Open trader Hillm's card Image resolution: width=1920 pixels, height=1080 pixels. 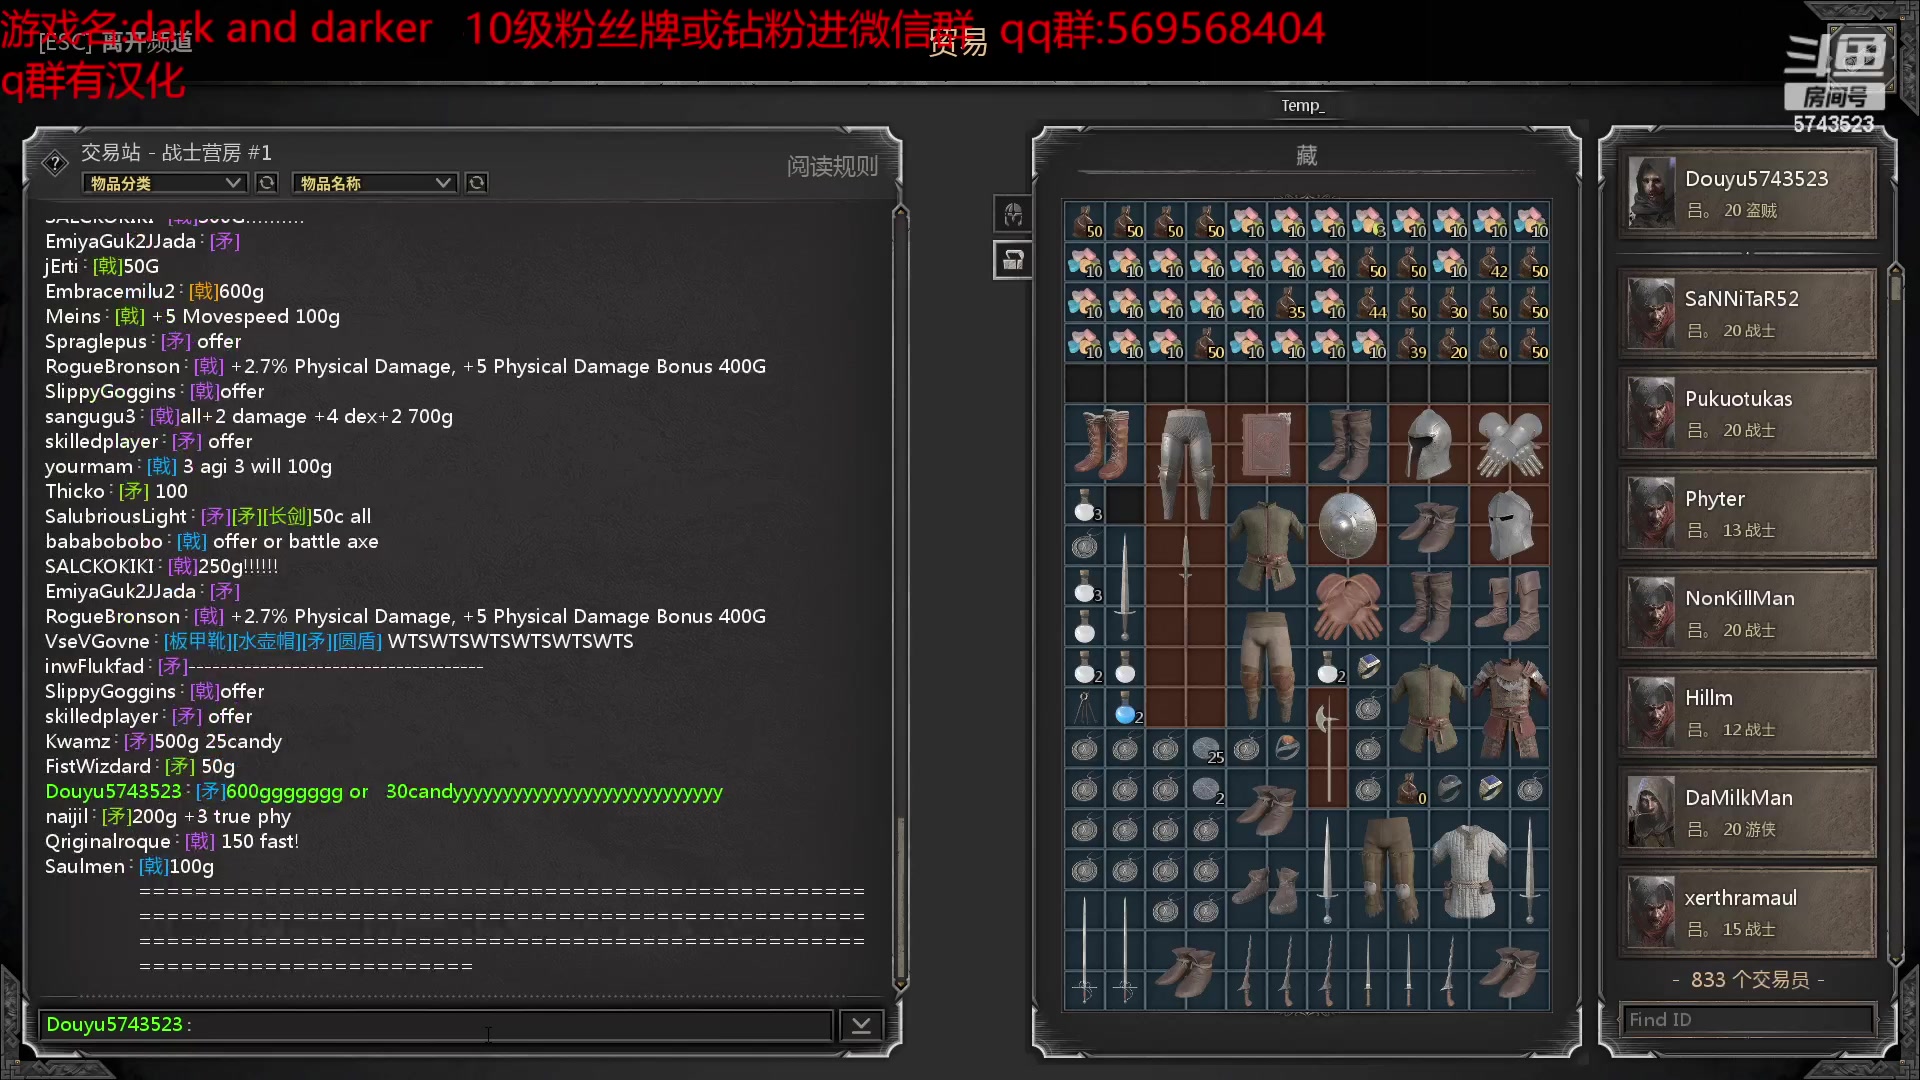pos(1747,713)
